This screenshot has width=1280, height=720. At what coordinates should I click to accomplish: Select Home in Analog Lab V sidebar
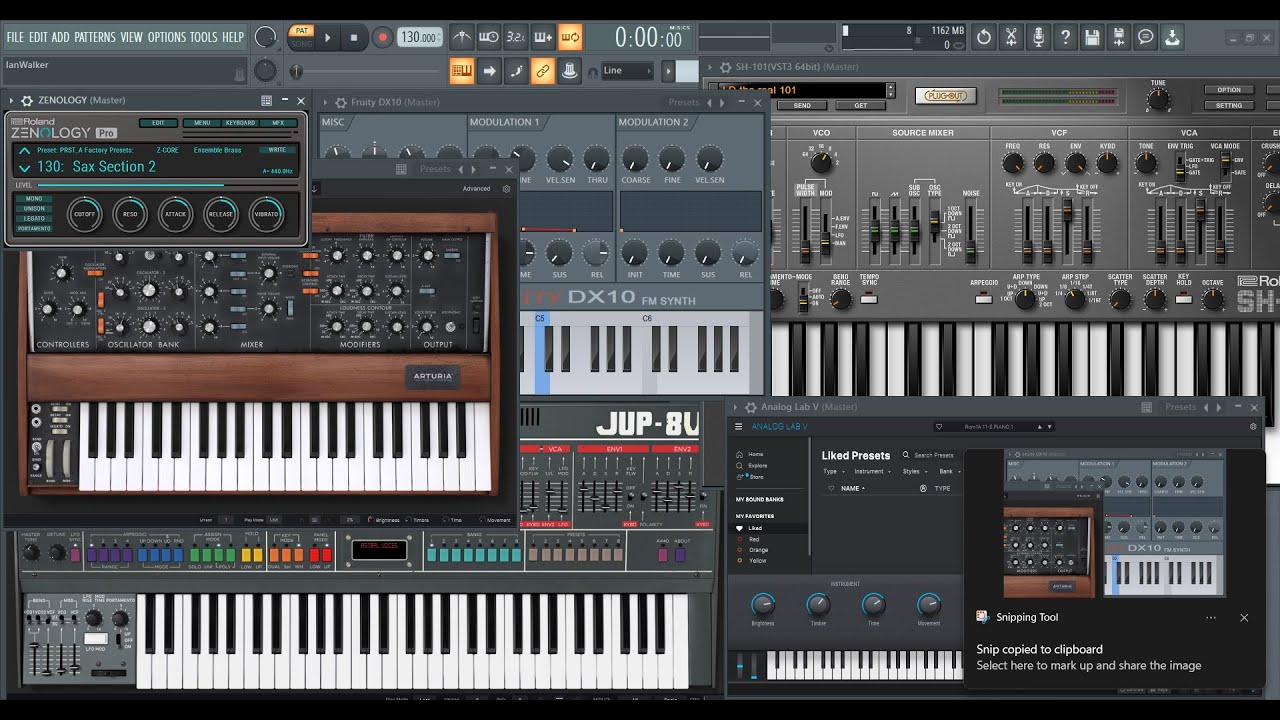[755, 454]
